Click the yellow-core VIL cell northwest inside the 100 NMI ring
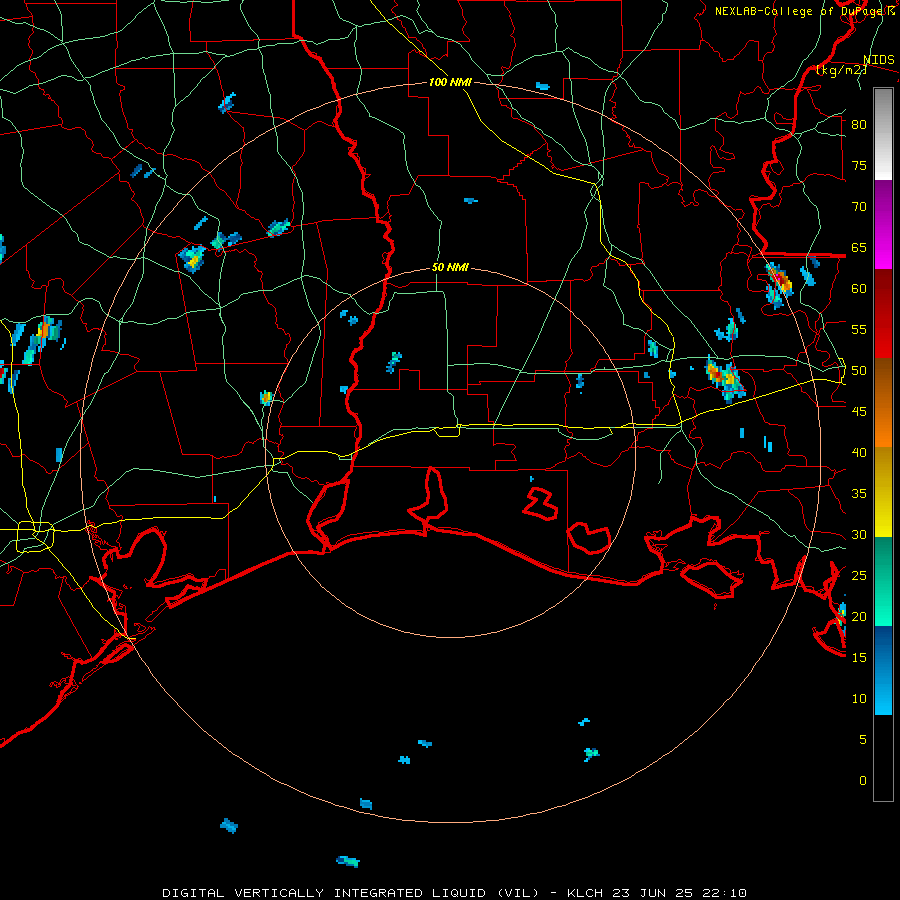 pyautogui.click(x=192, y=258)
